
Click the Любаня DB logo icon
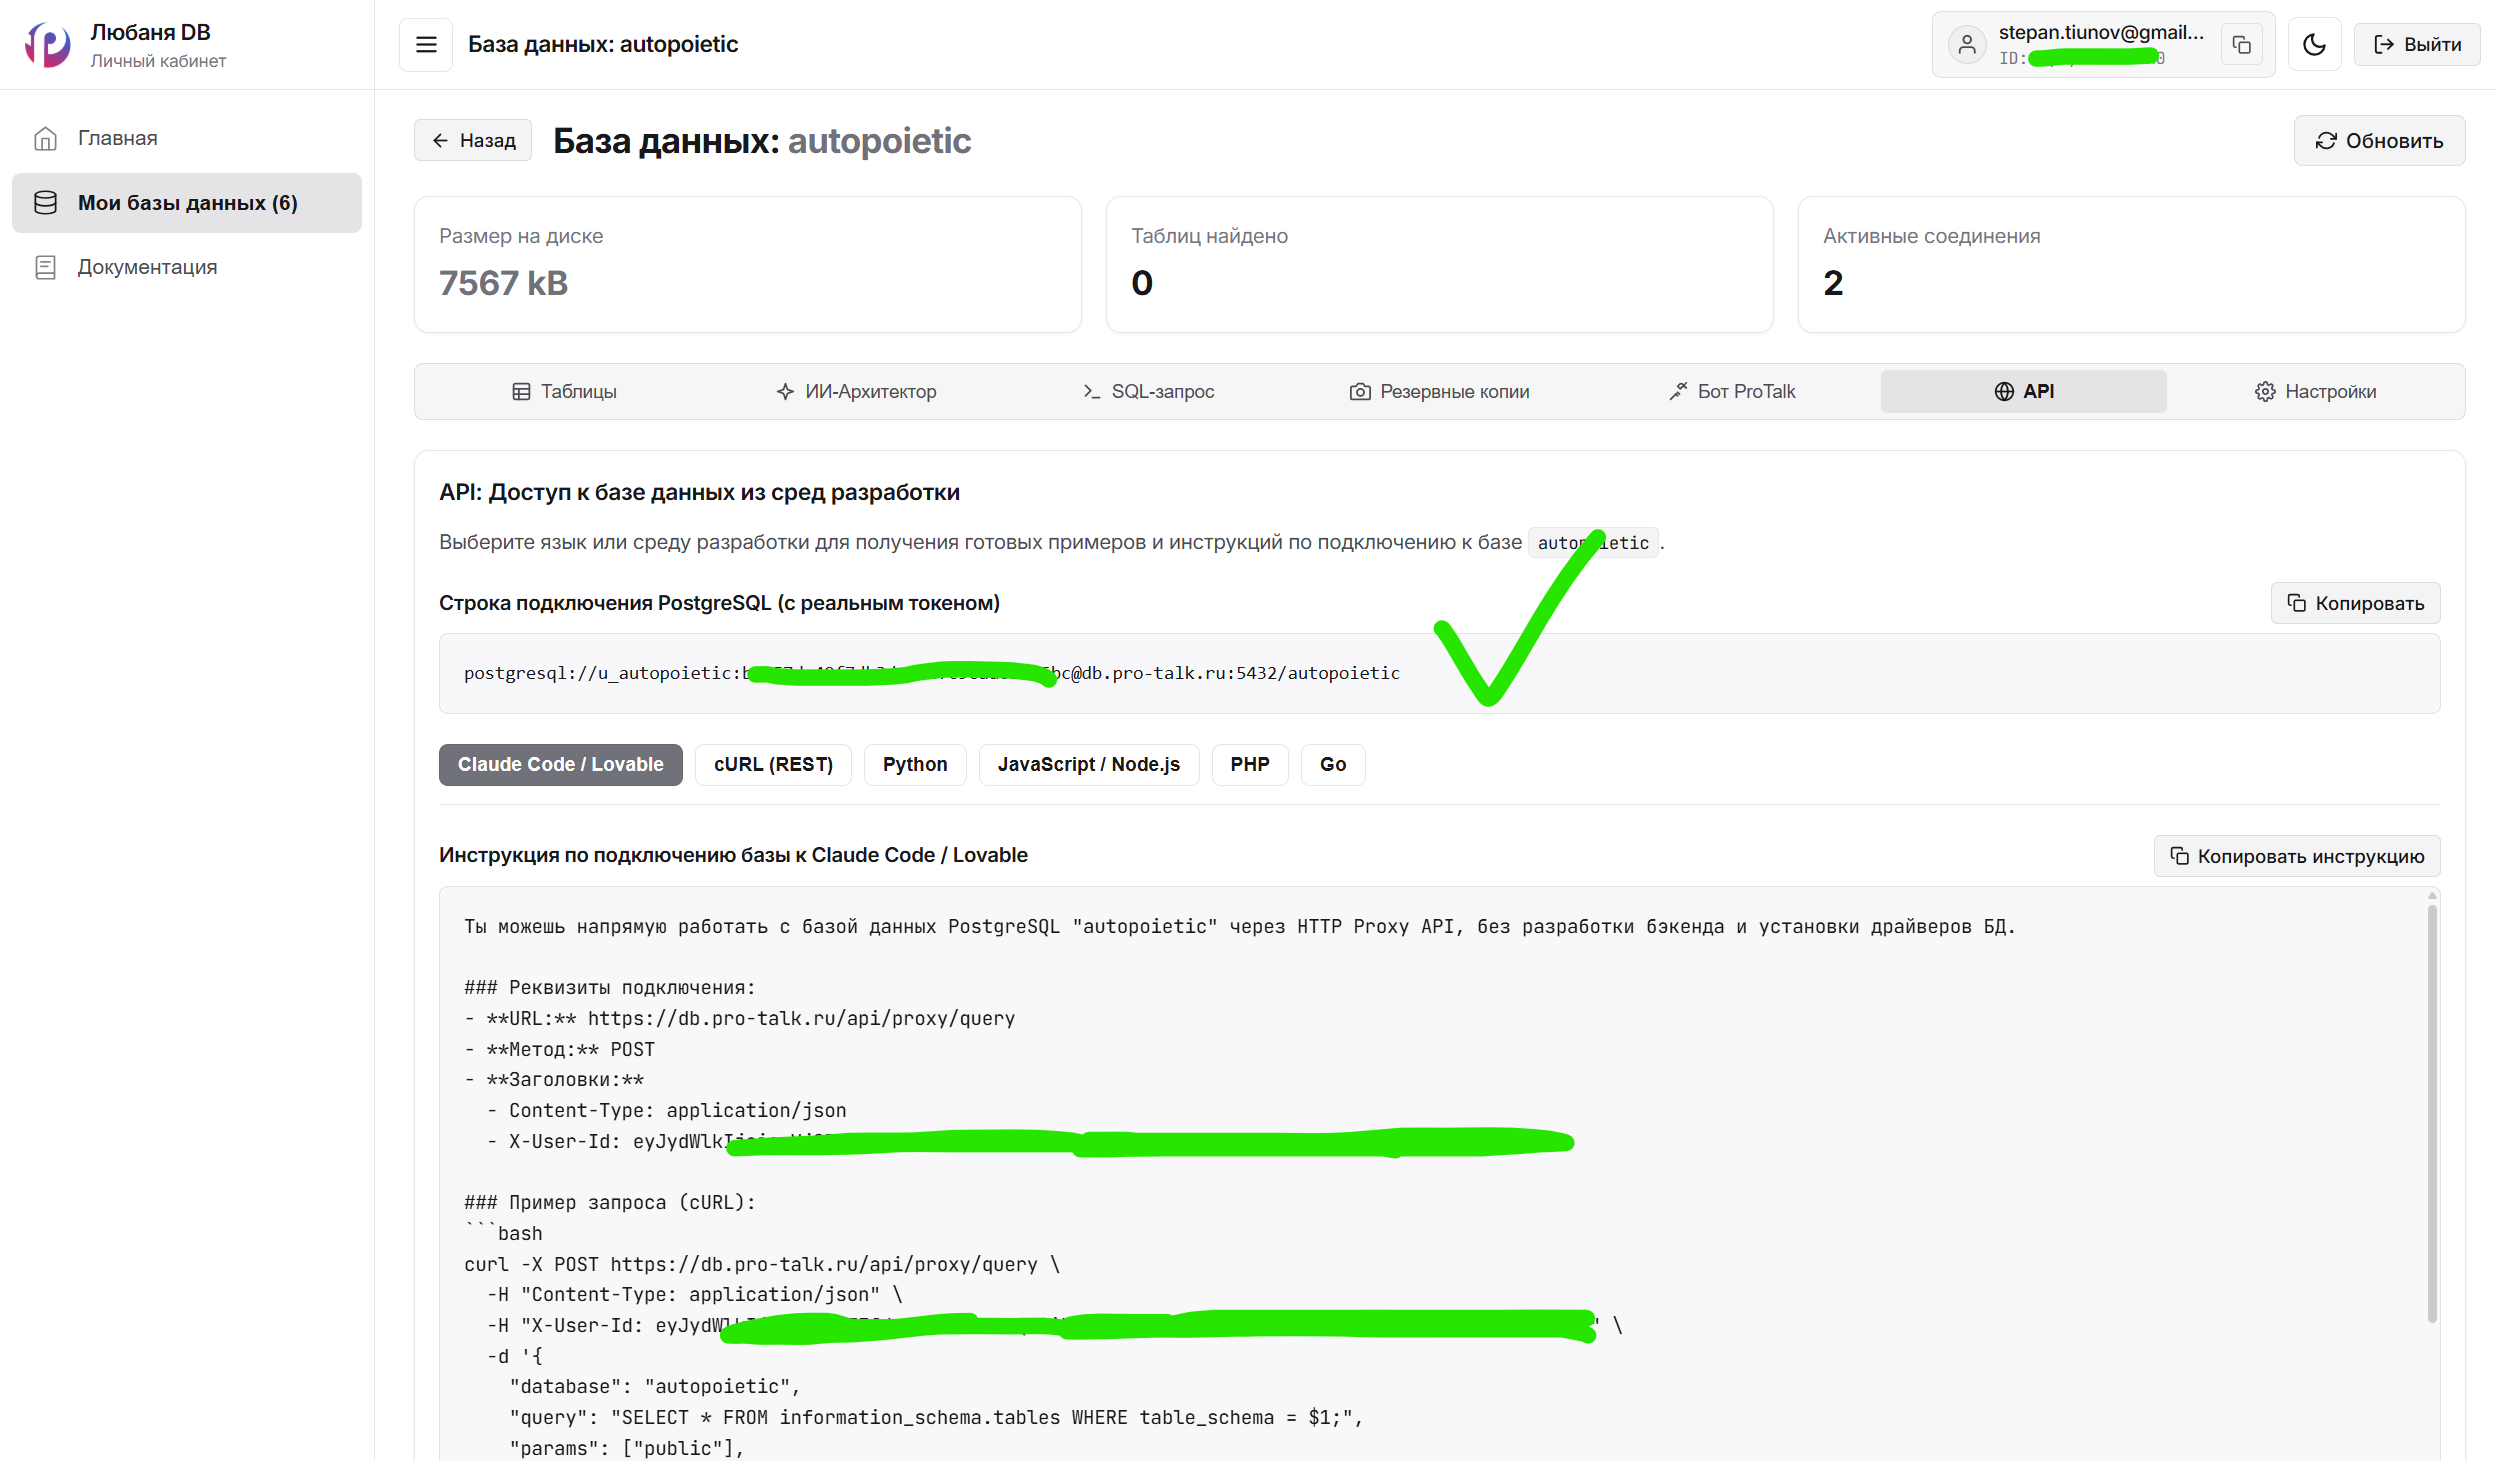coord(48,44)
